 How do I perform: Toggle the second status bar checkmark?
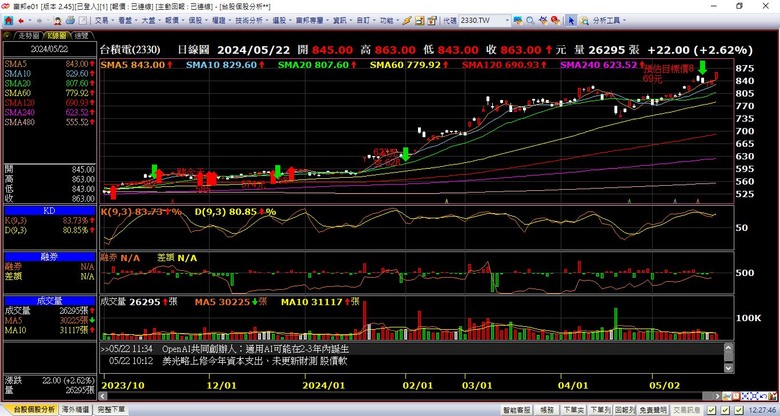[x=725, y=410]
